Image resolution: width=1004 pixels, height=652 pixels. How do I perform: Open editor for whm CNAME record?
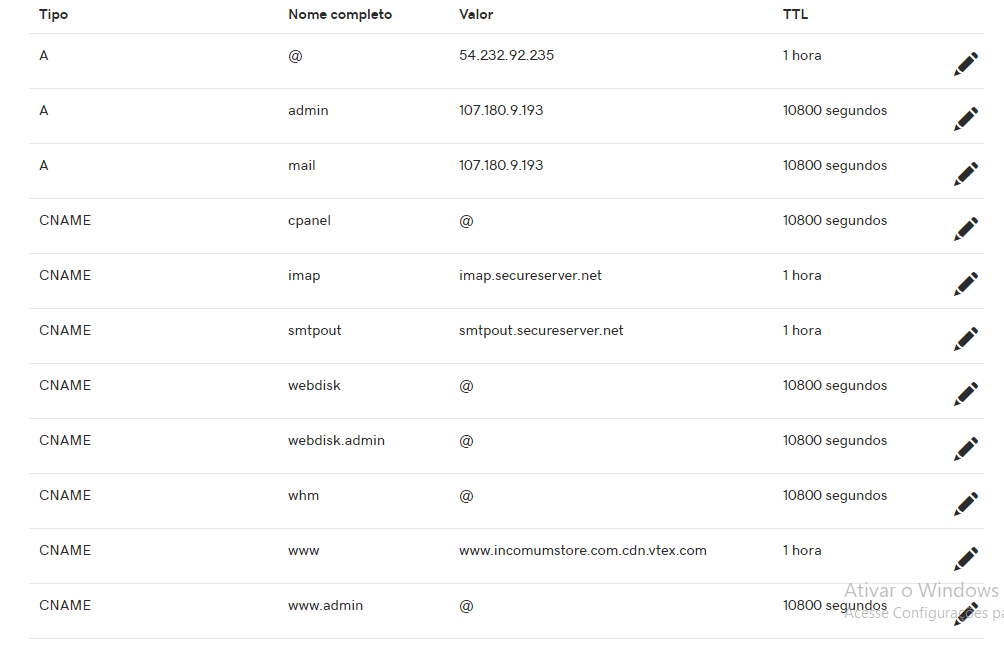point(965,505)
